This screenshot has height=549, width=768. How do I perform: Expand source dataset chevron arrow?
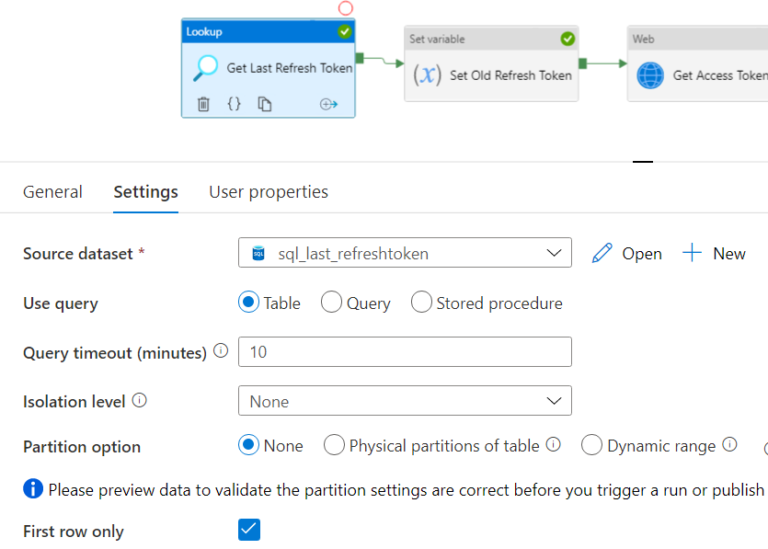point(554,253)
